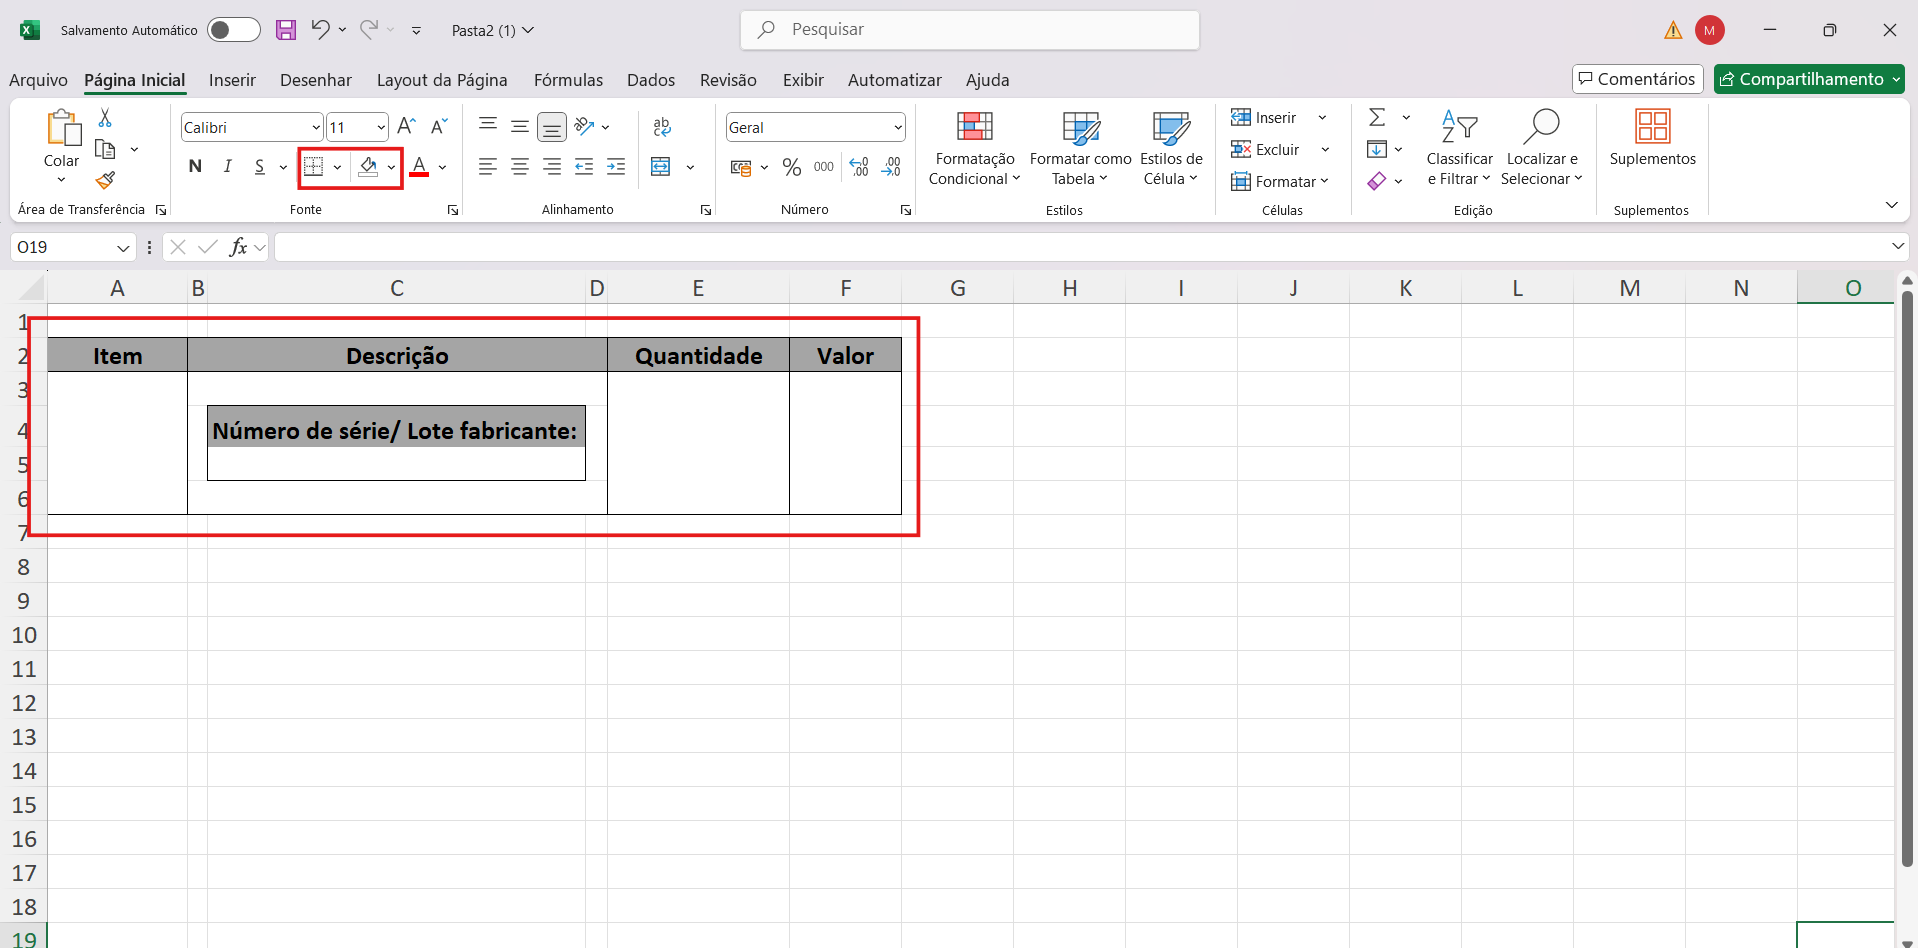Open the account profile M avatar
Image resolution: width=1918 pixels, height=948 pixels.
coord(1710,30)
